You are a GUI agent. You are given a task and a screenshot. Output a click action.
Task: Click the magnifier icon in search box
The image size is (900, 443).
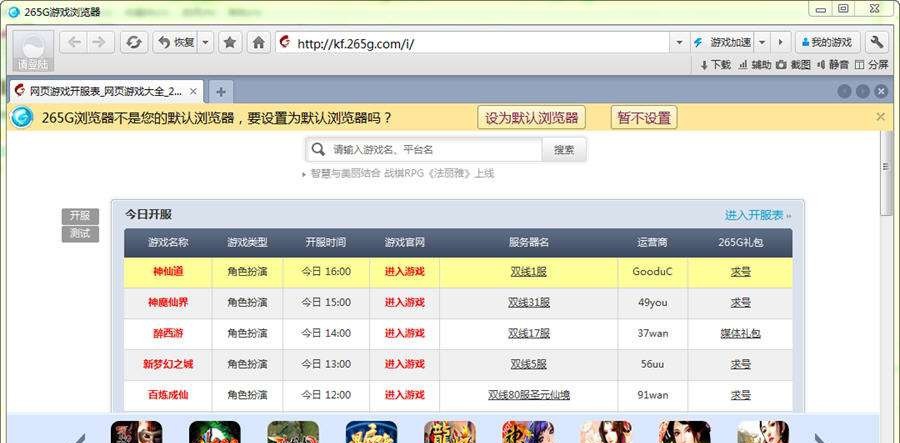[x=317, y=150]
